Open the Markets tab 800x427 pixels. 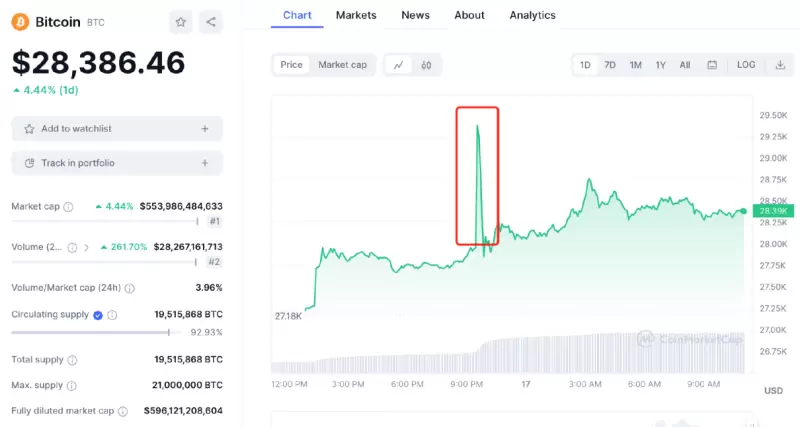point(356,15)
